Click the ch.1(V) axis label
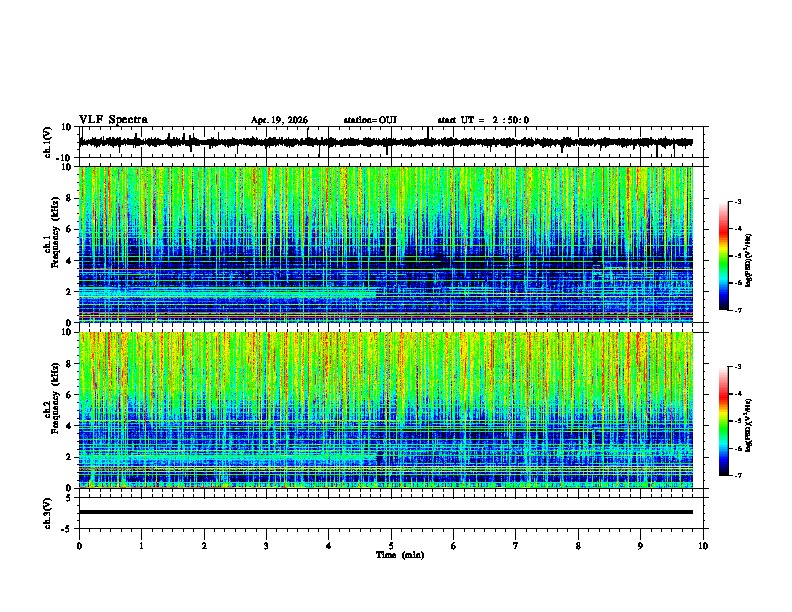 [x=47, y=142]
